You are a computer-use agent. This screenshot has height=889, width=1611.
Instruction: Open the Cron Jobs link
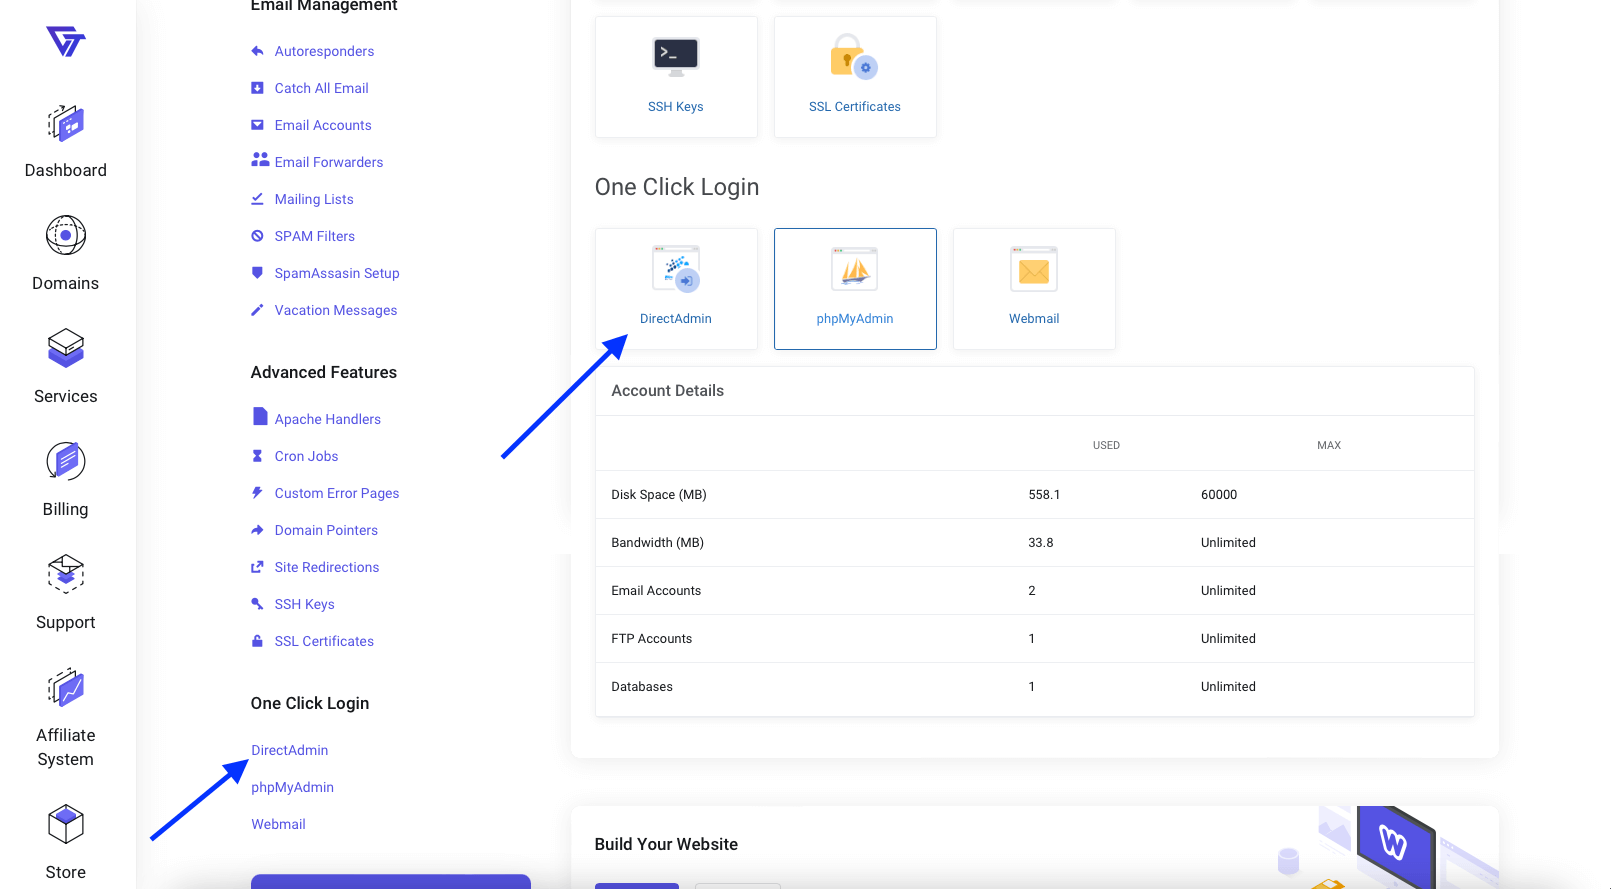[306, 456]
